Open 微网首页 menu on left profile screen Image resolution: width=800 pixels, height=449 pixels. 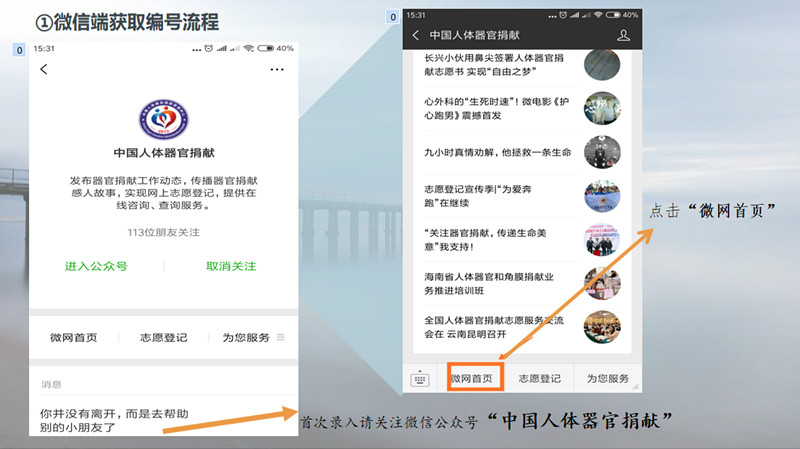coord(73,337)
